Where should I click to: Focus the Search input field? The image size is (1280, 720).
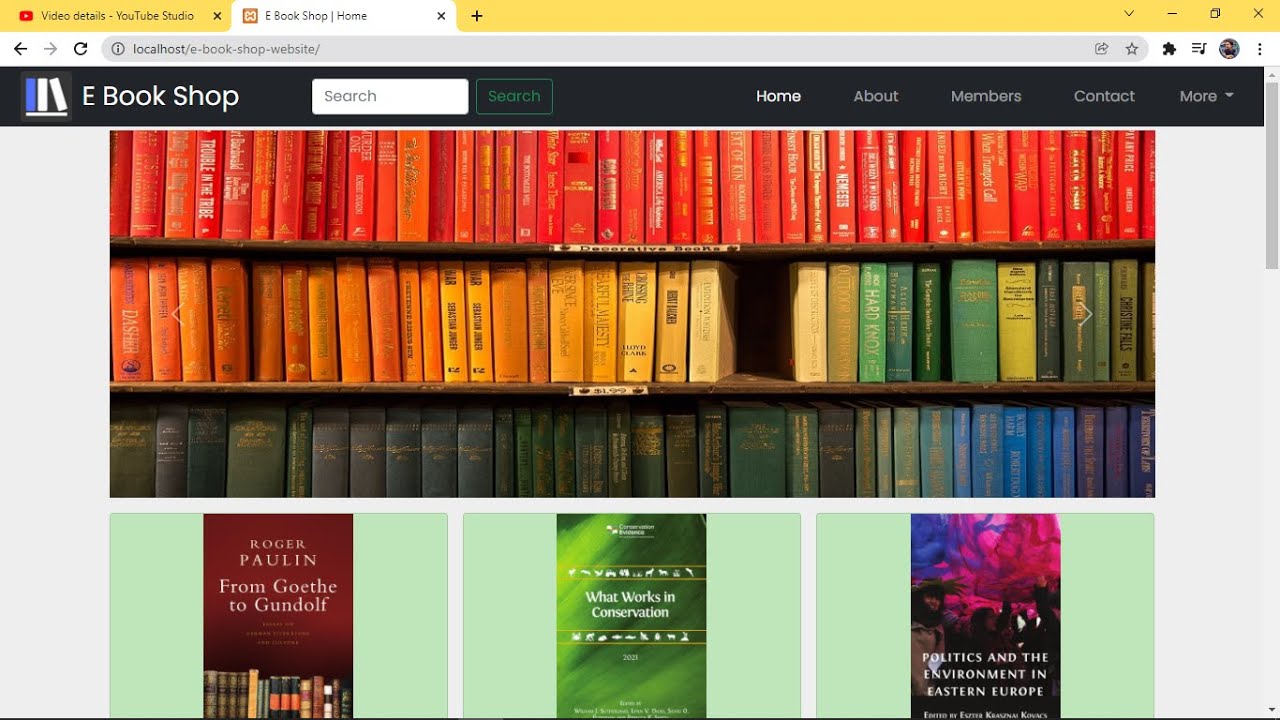pos(390,96)
